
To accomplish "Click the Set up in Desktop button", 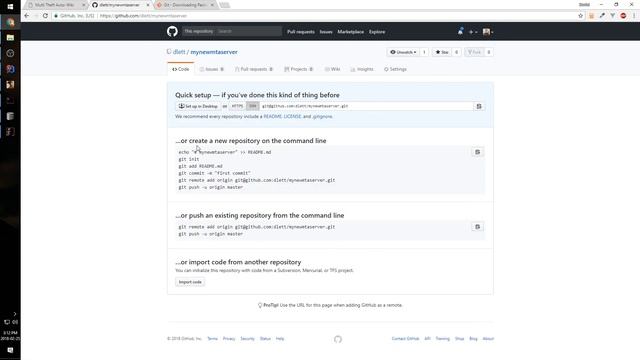I will click(x=198, y=106).
